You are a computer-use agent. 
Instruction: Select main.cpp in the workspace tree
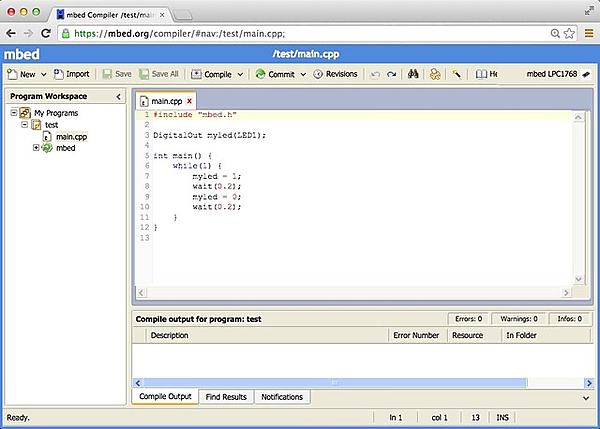tap(71, 137)
